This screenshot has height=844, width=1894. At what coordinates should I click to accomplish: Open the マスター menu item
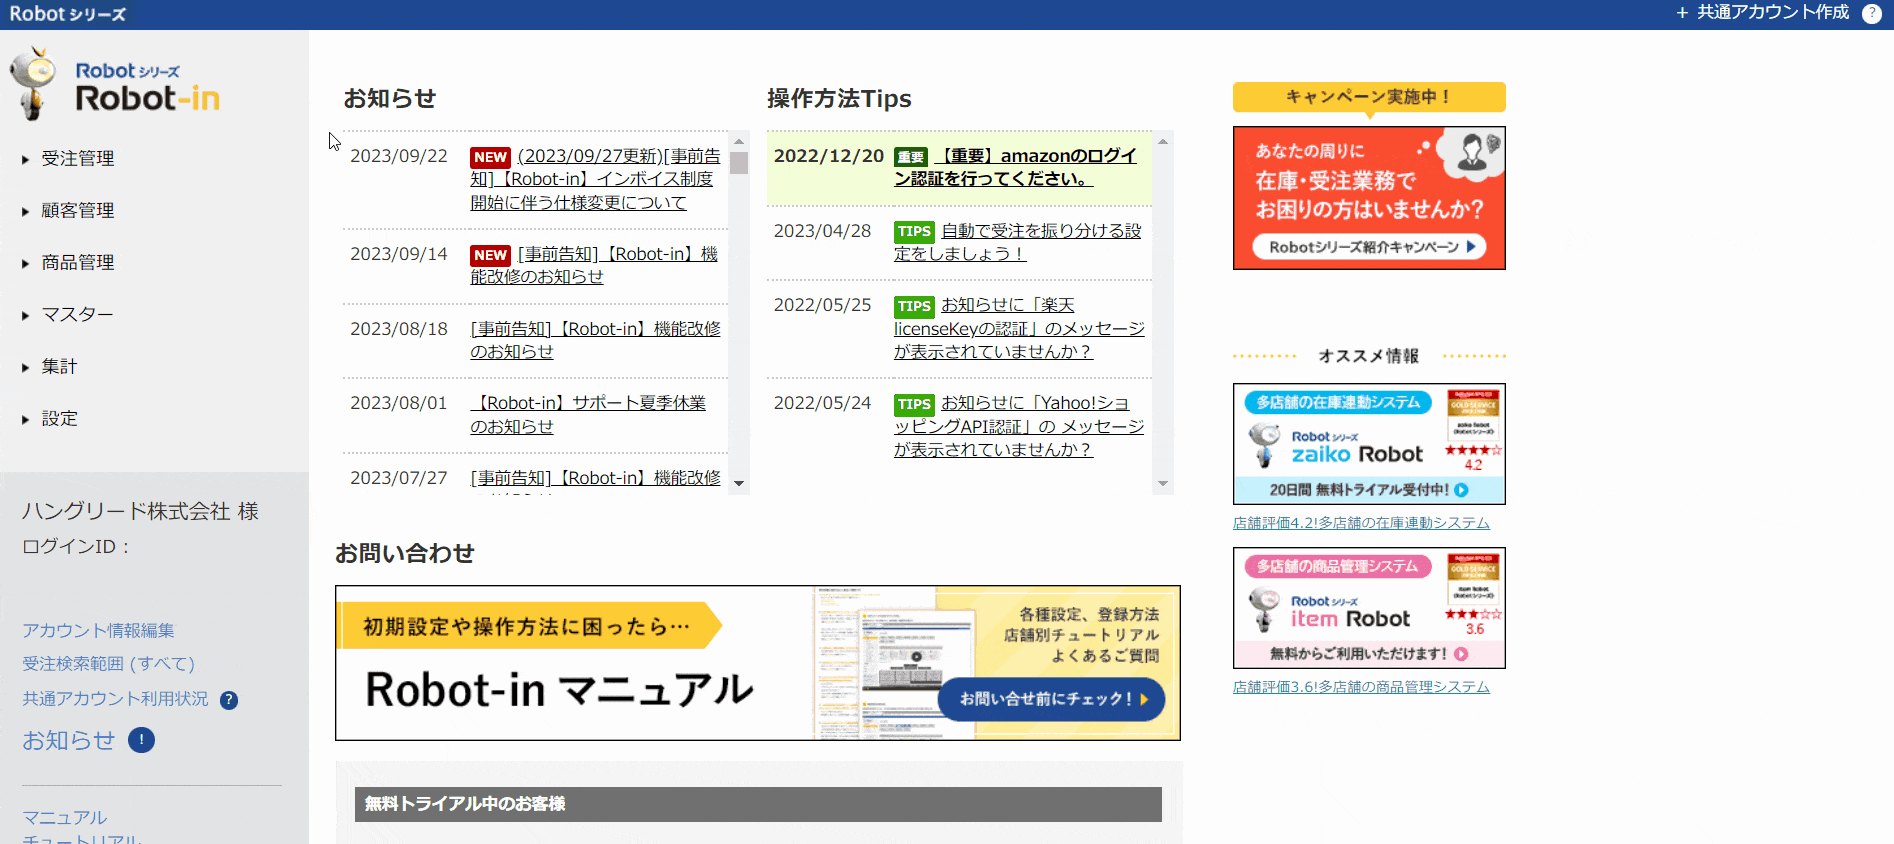point(77,315)
